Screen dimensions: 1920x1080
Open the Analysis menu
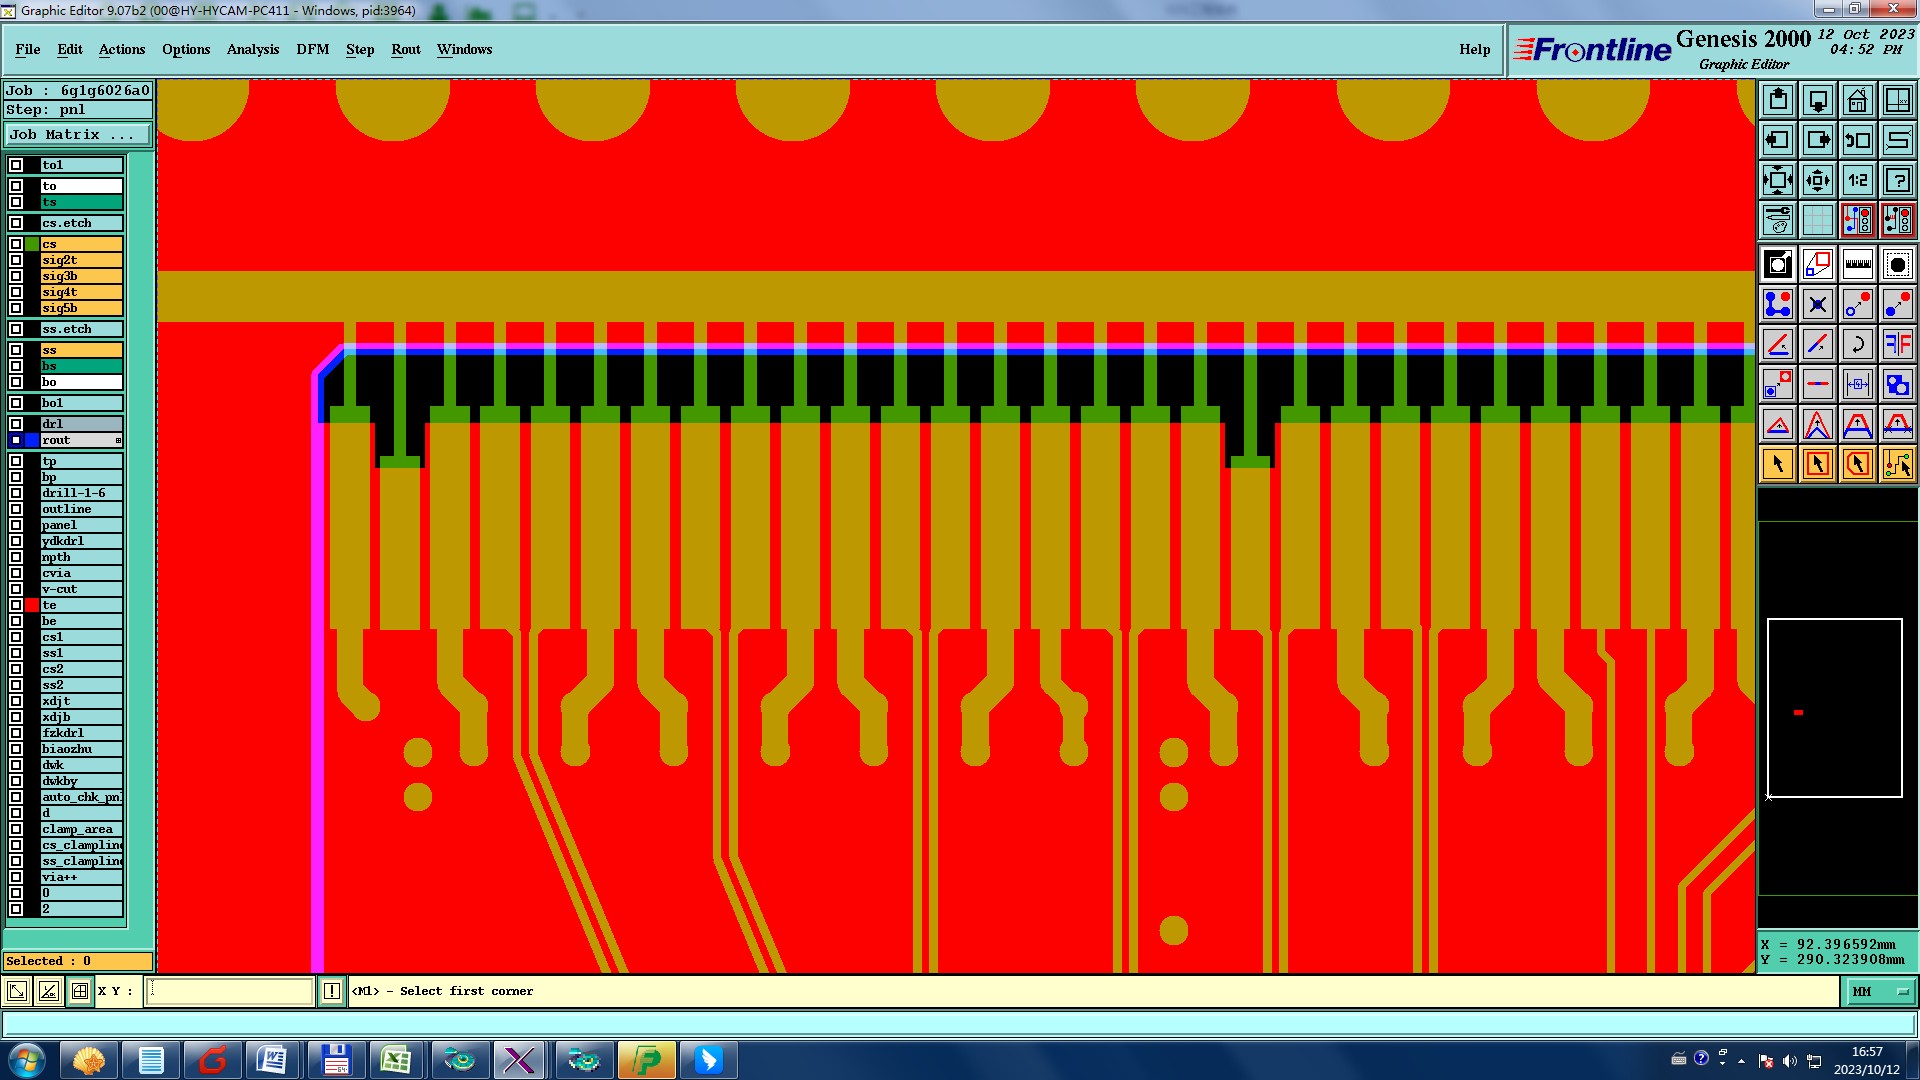(x=252, y=49)
